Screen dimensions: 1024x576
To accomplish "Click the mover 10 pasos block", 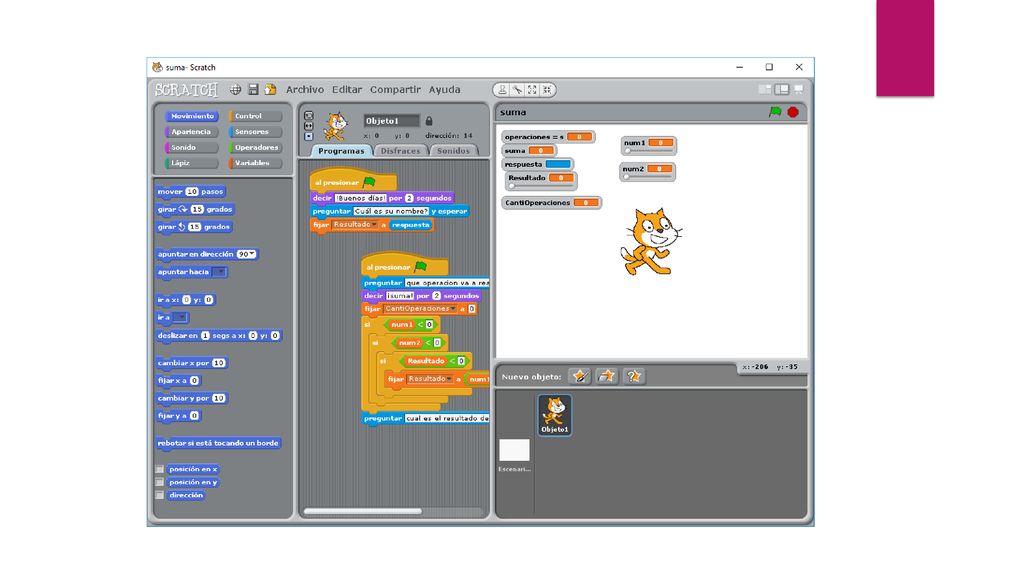I will pos(191,191).
